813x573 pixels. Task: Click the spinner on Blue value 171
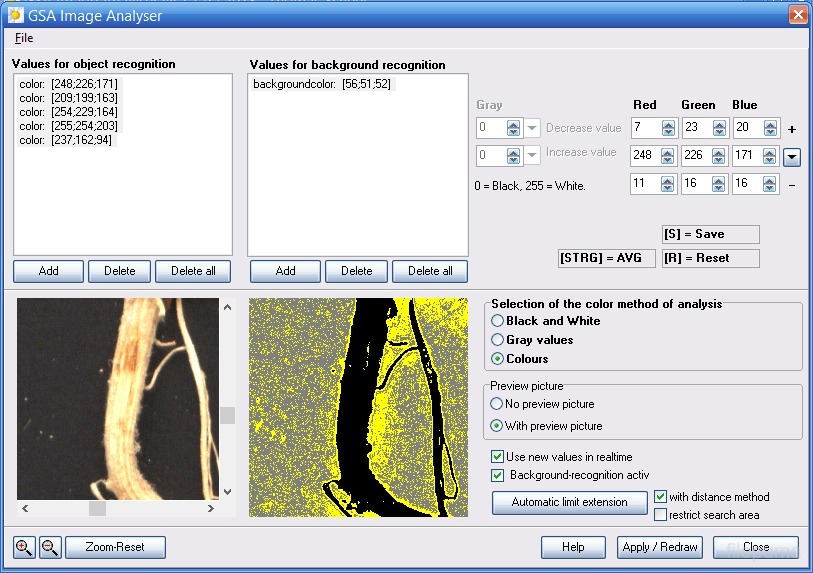pos(770,157)
